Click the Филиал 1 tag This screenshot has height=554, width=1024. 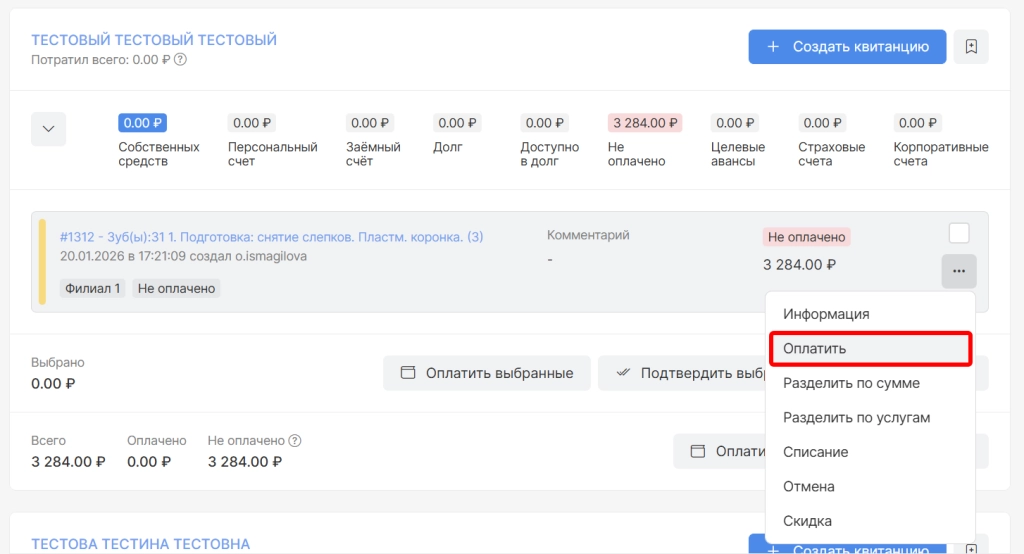click(93, 288)
